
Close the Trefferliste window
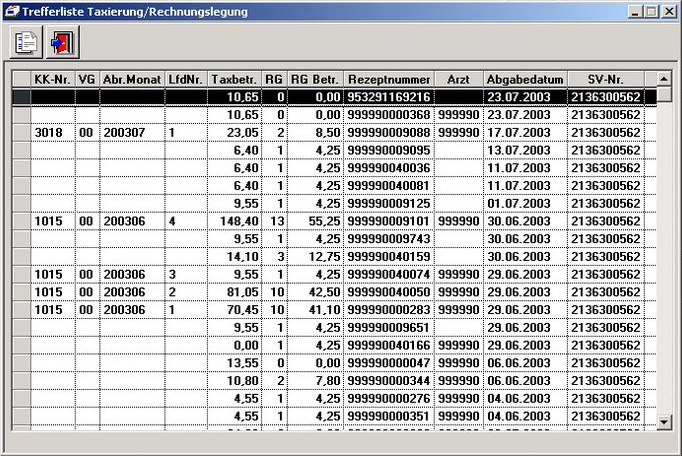[x=669, y=11]
